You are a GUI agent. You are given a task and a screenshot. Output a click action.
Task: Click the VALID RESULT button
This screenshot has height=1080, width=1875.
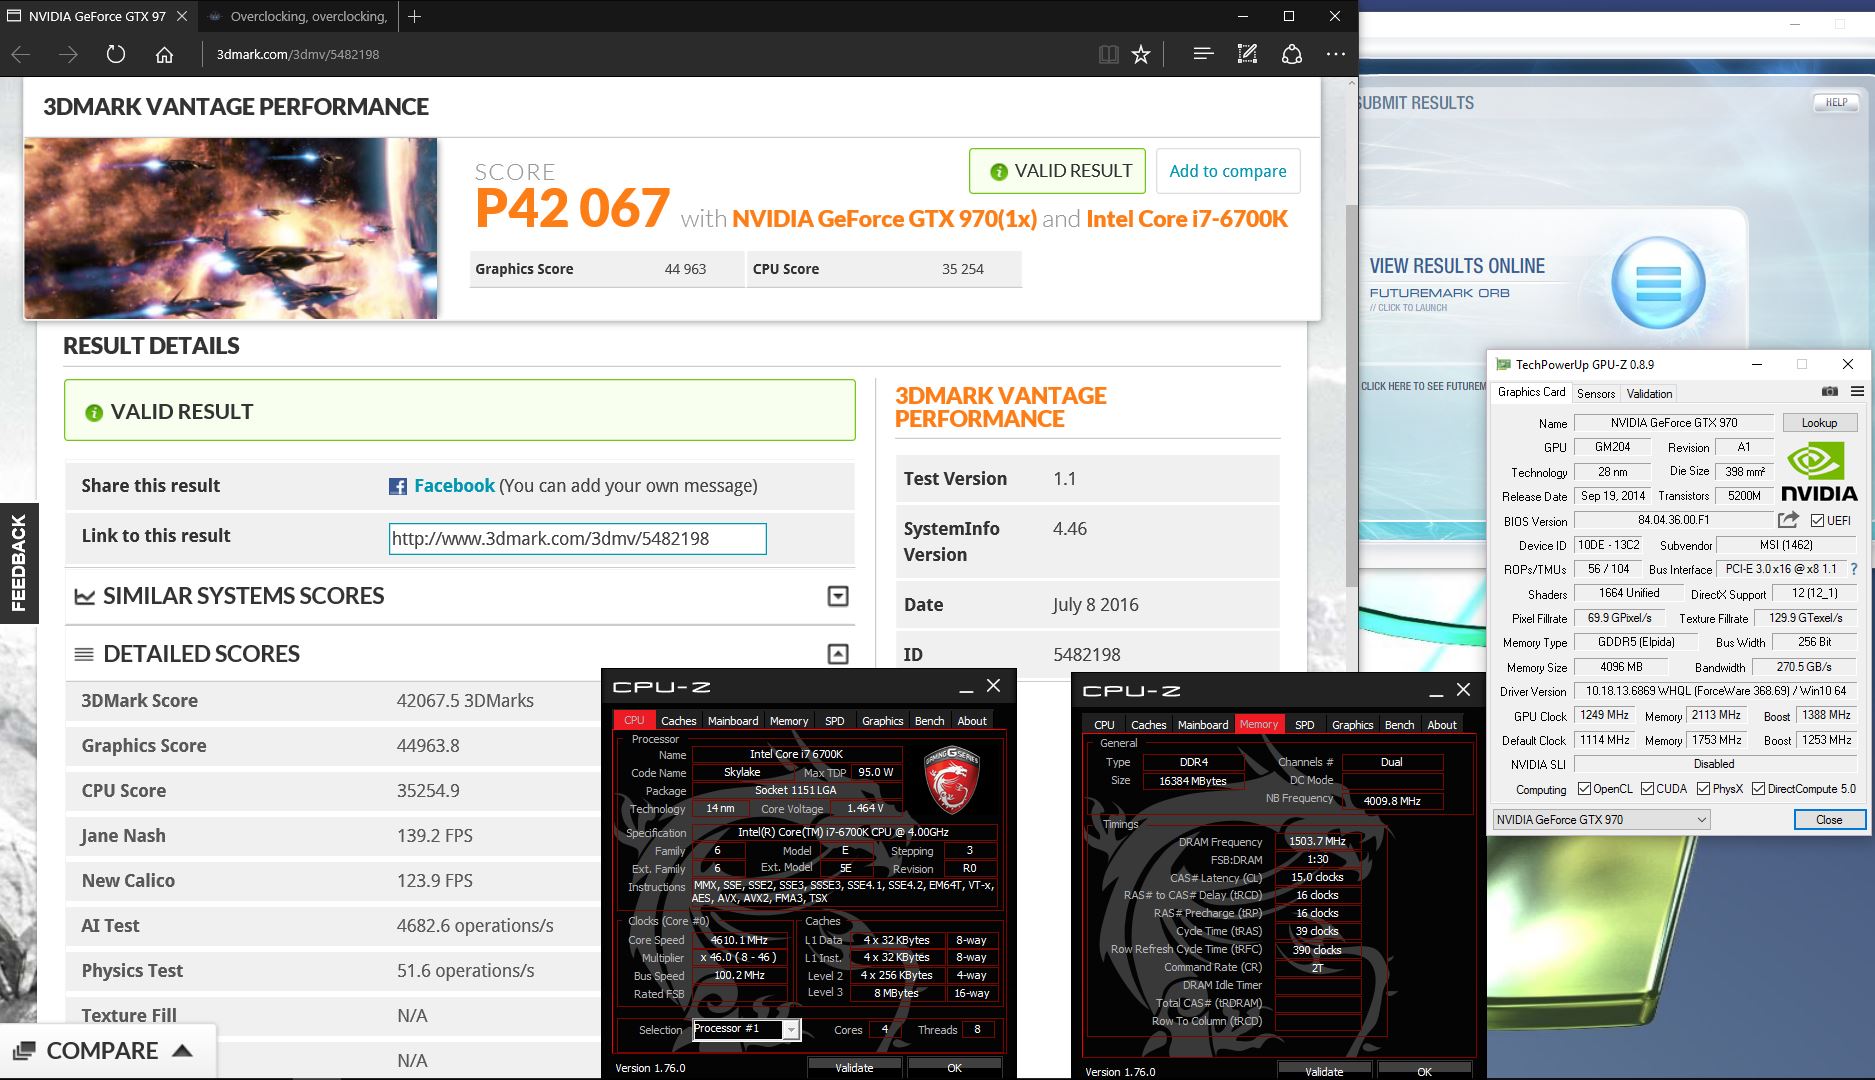point(1058,171)
